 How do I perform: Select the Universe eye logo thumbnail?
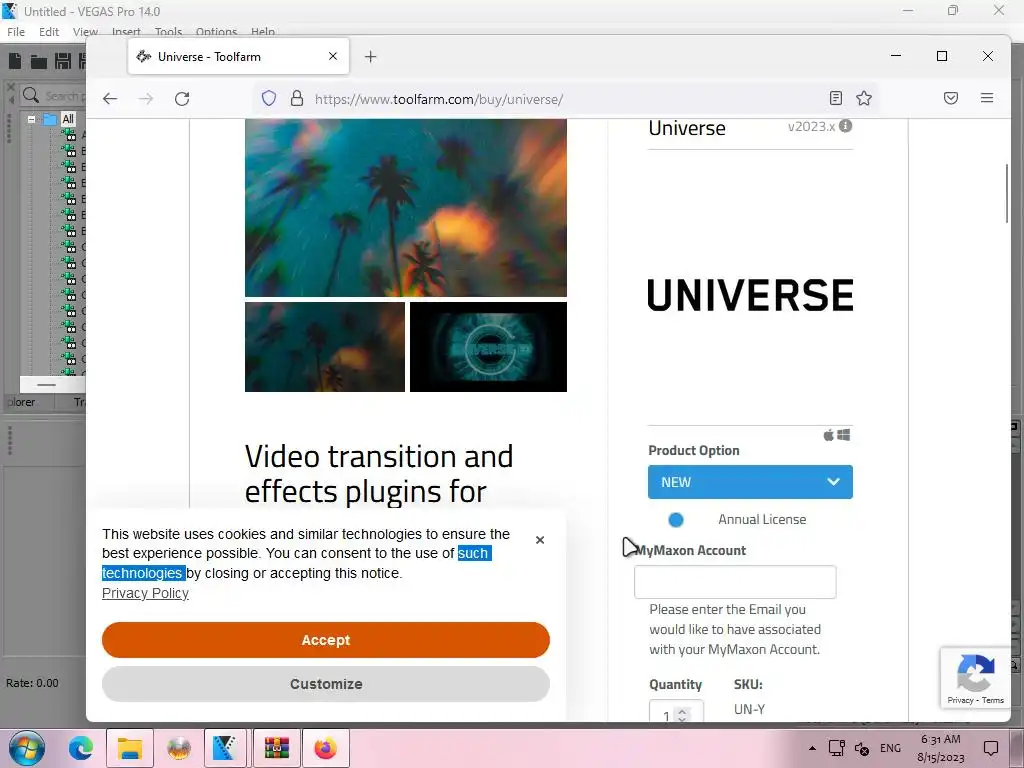(488, 347)
